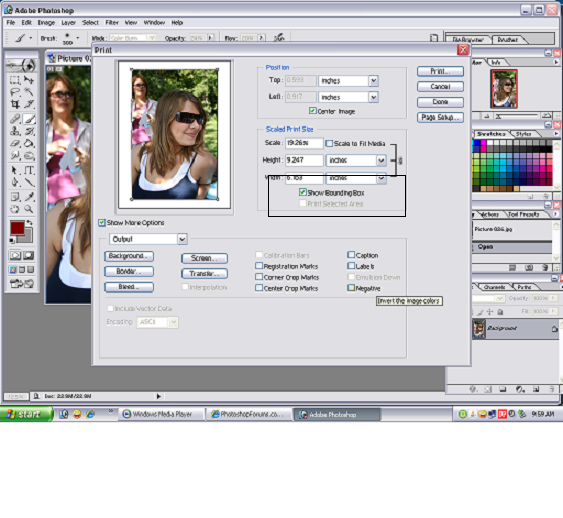Select the Brush tool in toolbox
Image resolution: width=563 pixels, height=518 pixels.
[x=29, y=118]
